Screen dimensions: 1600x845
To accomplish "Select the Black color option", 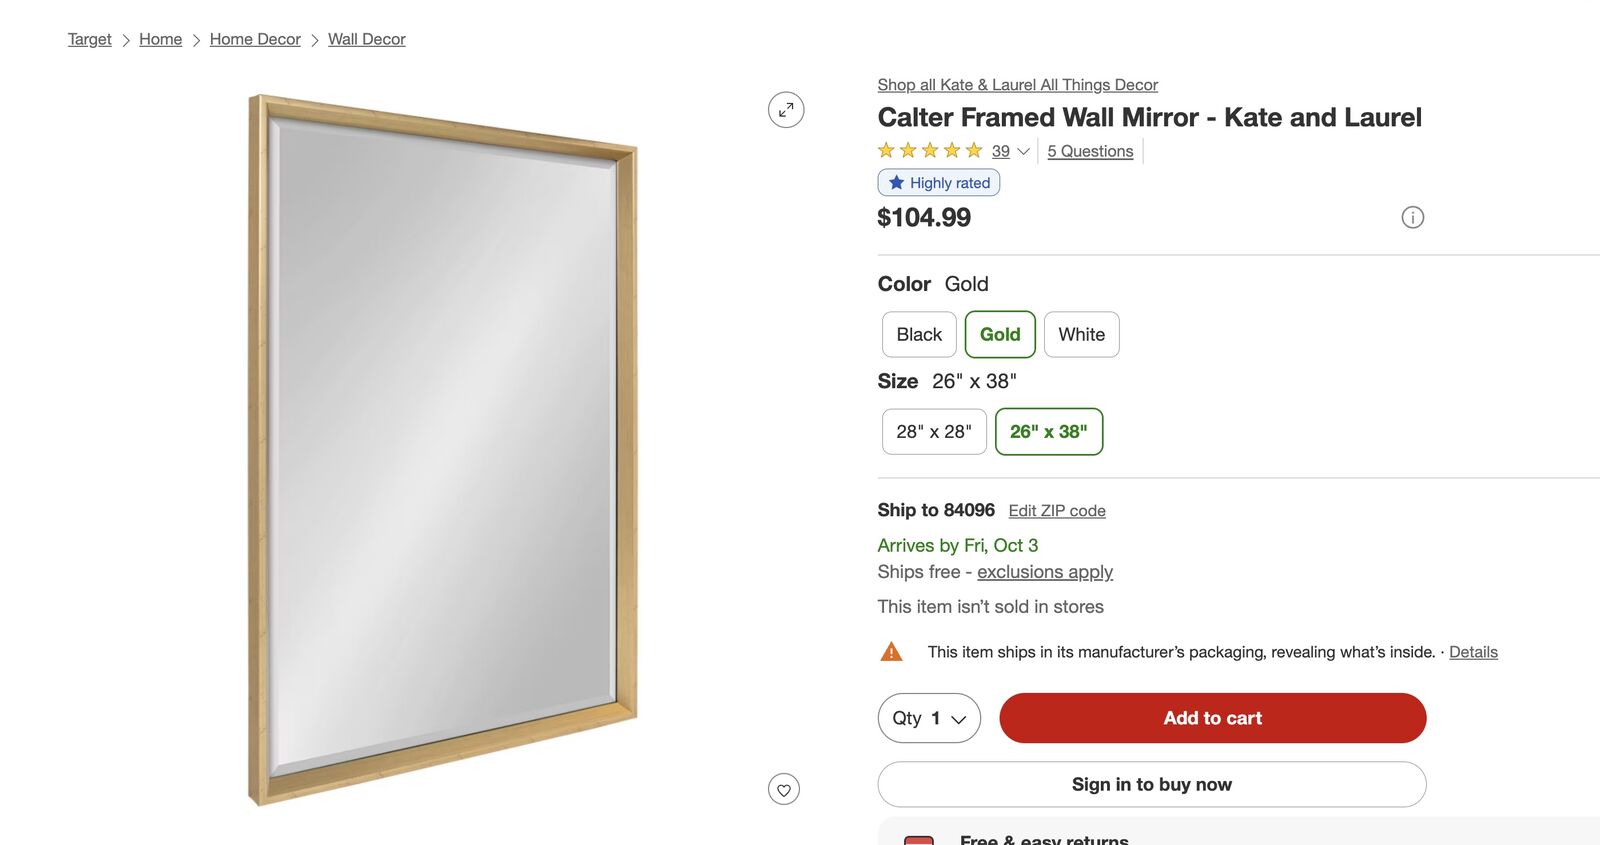I will point(919,335).
